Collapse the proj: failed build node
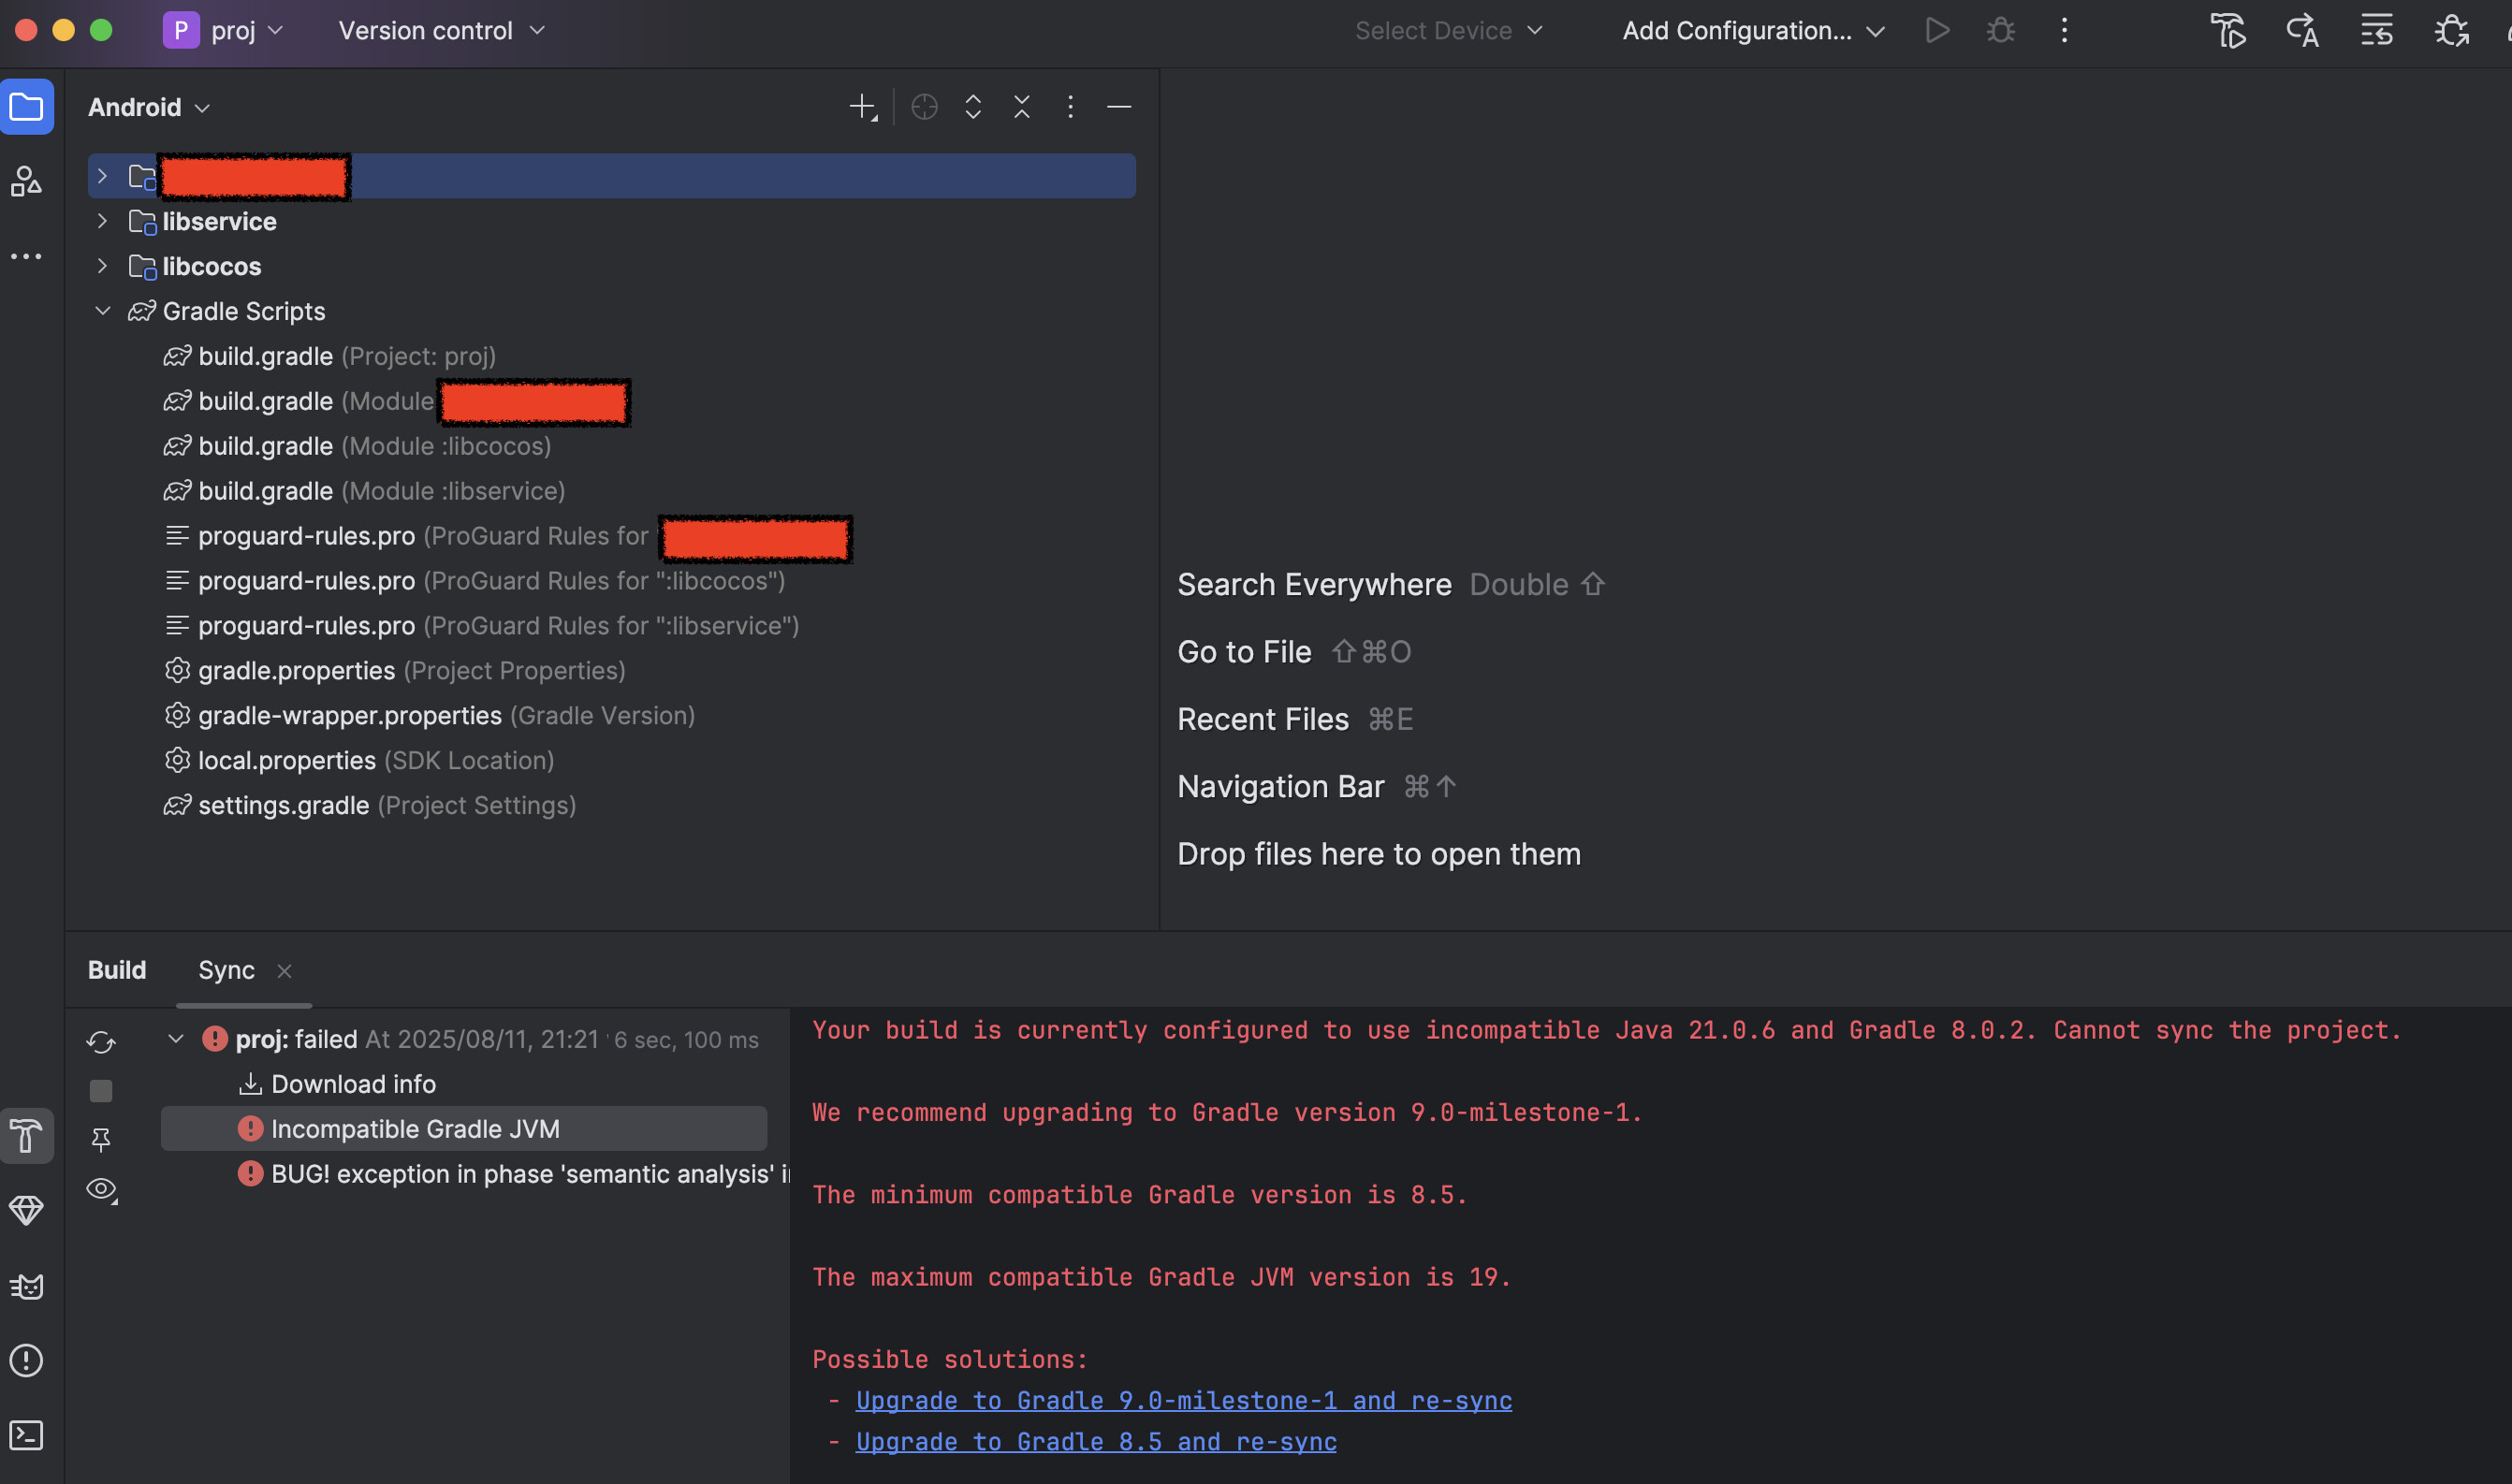 point(176,1039)
